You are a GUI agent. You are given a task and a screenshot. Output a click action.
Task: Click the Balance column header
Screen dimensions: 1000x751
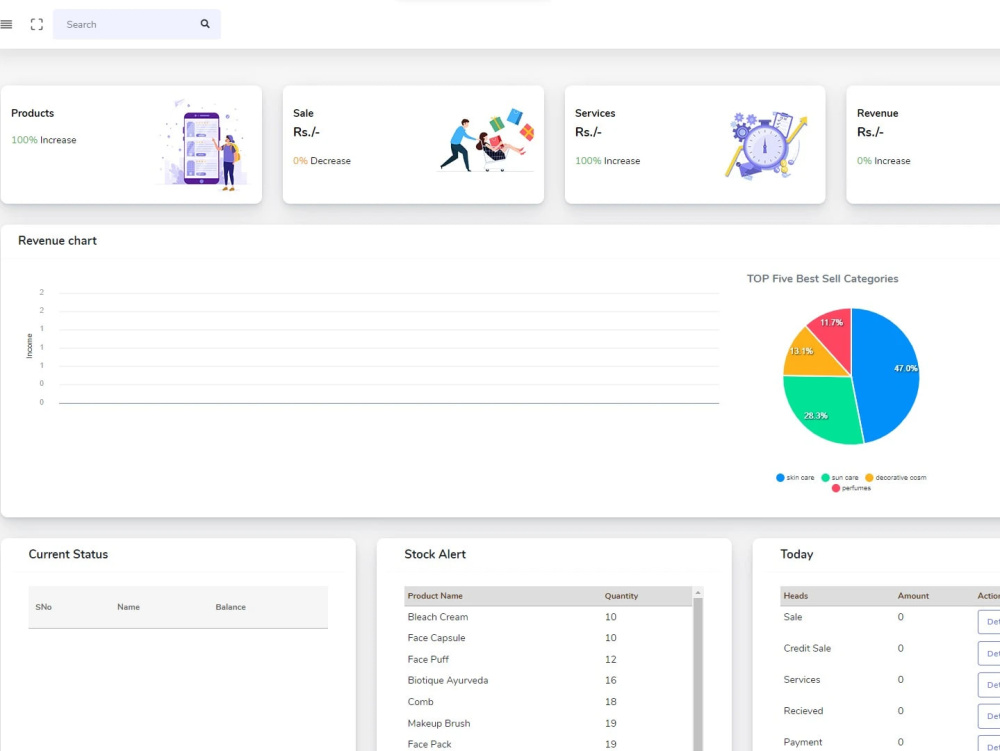click(x=230, y=607)
